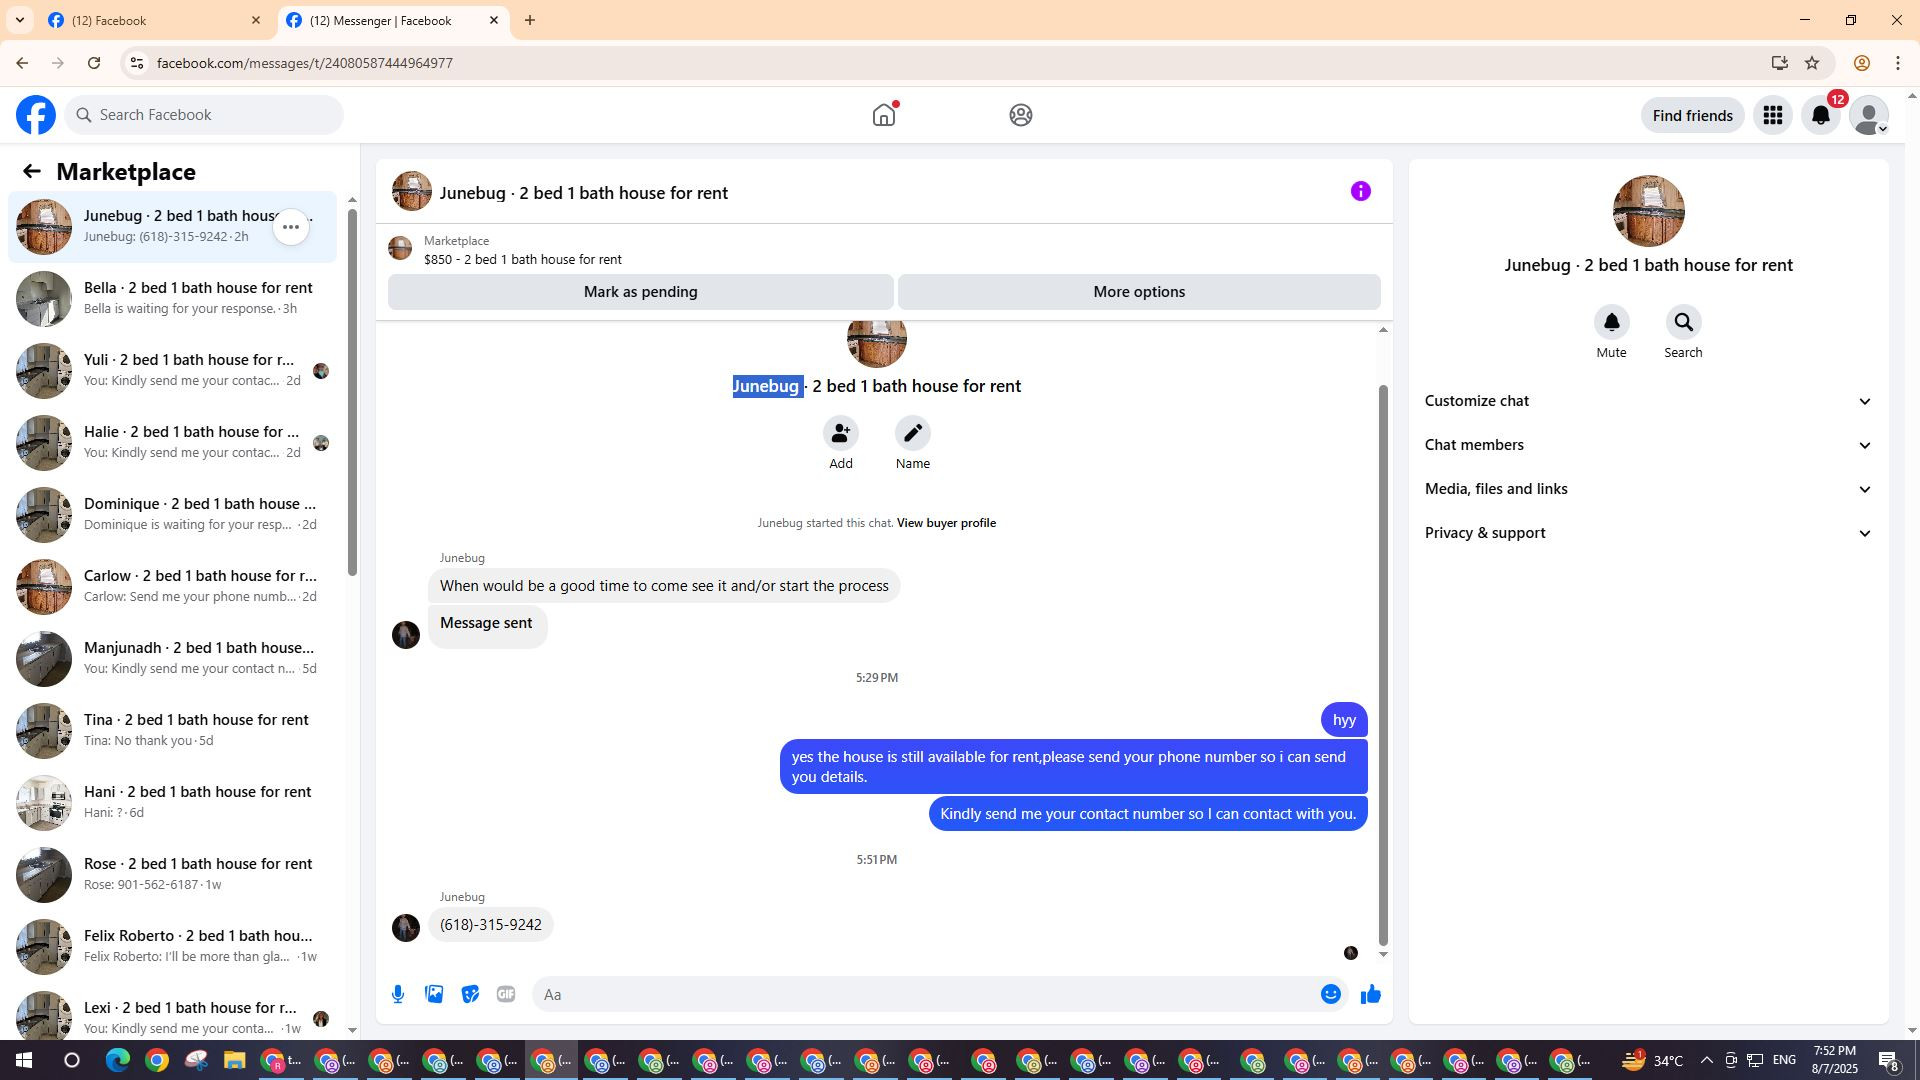Go back from Marketplace using arrow

point(32,171)
